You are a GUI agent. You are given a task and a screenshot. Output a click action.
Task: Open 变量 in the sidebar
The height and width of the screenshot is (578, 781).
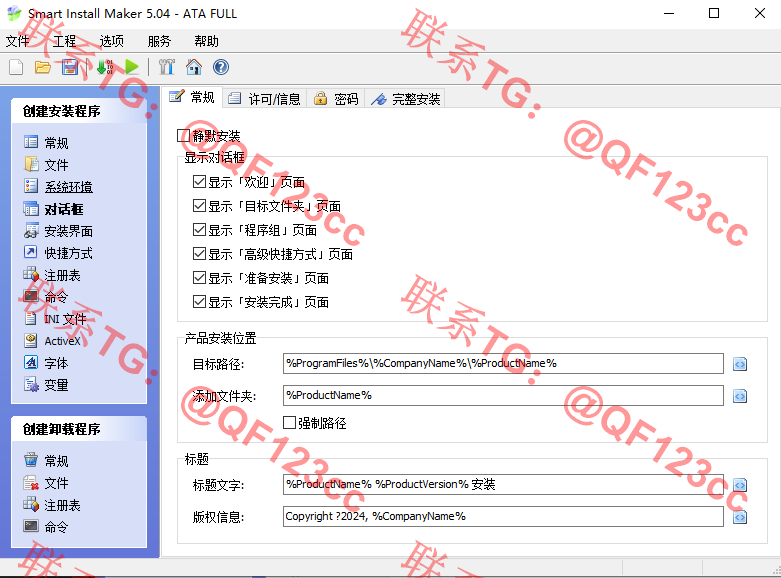(x=46, y=385)
